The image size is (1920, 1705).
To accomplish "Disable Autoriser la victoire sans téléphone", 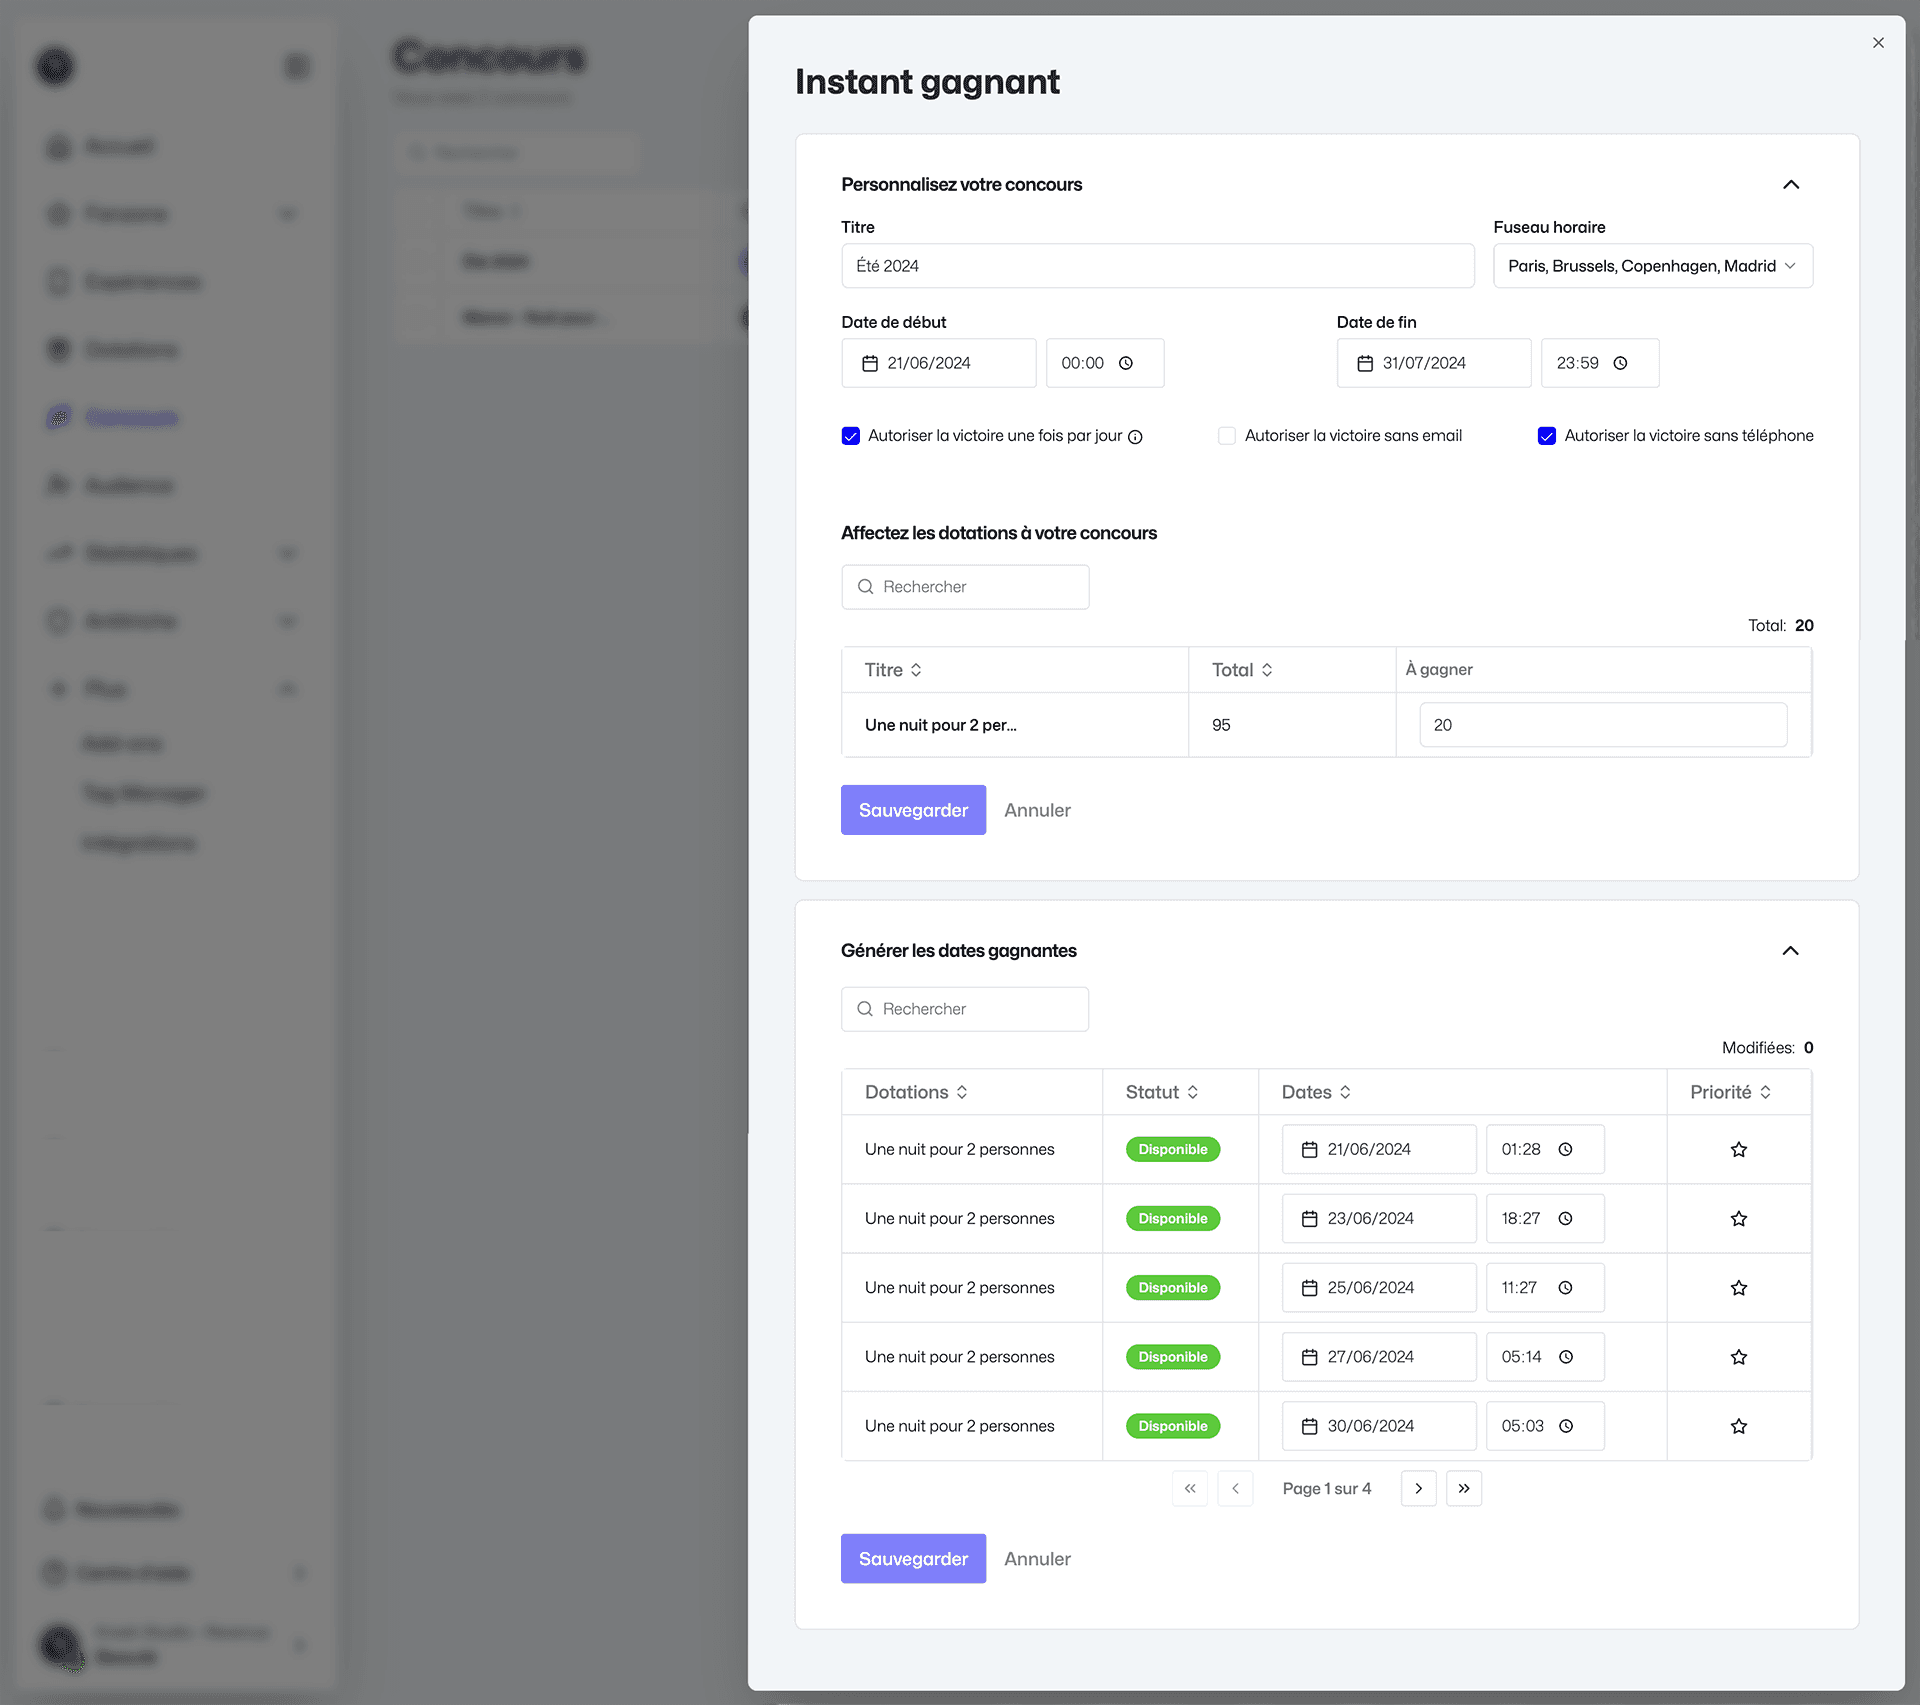I will (1547, 436).
